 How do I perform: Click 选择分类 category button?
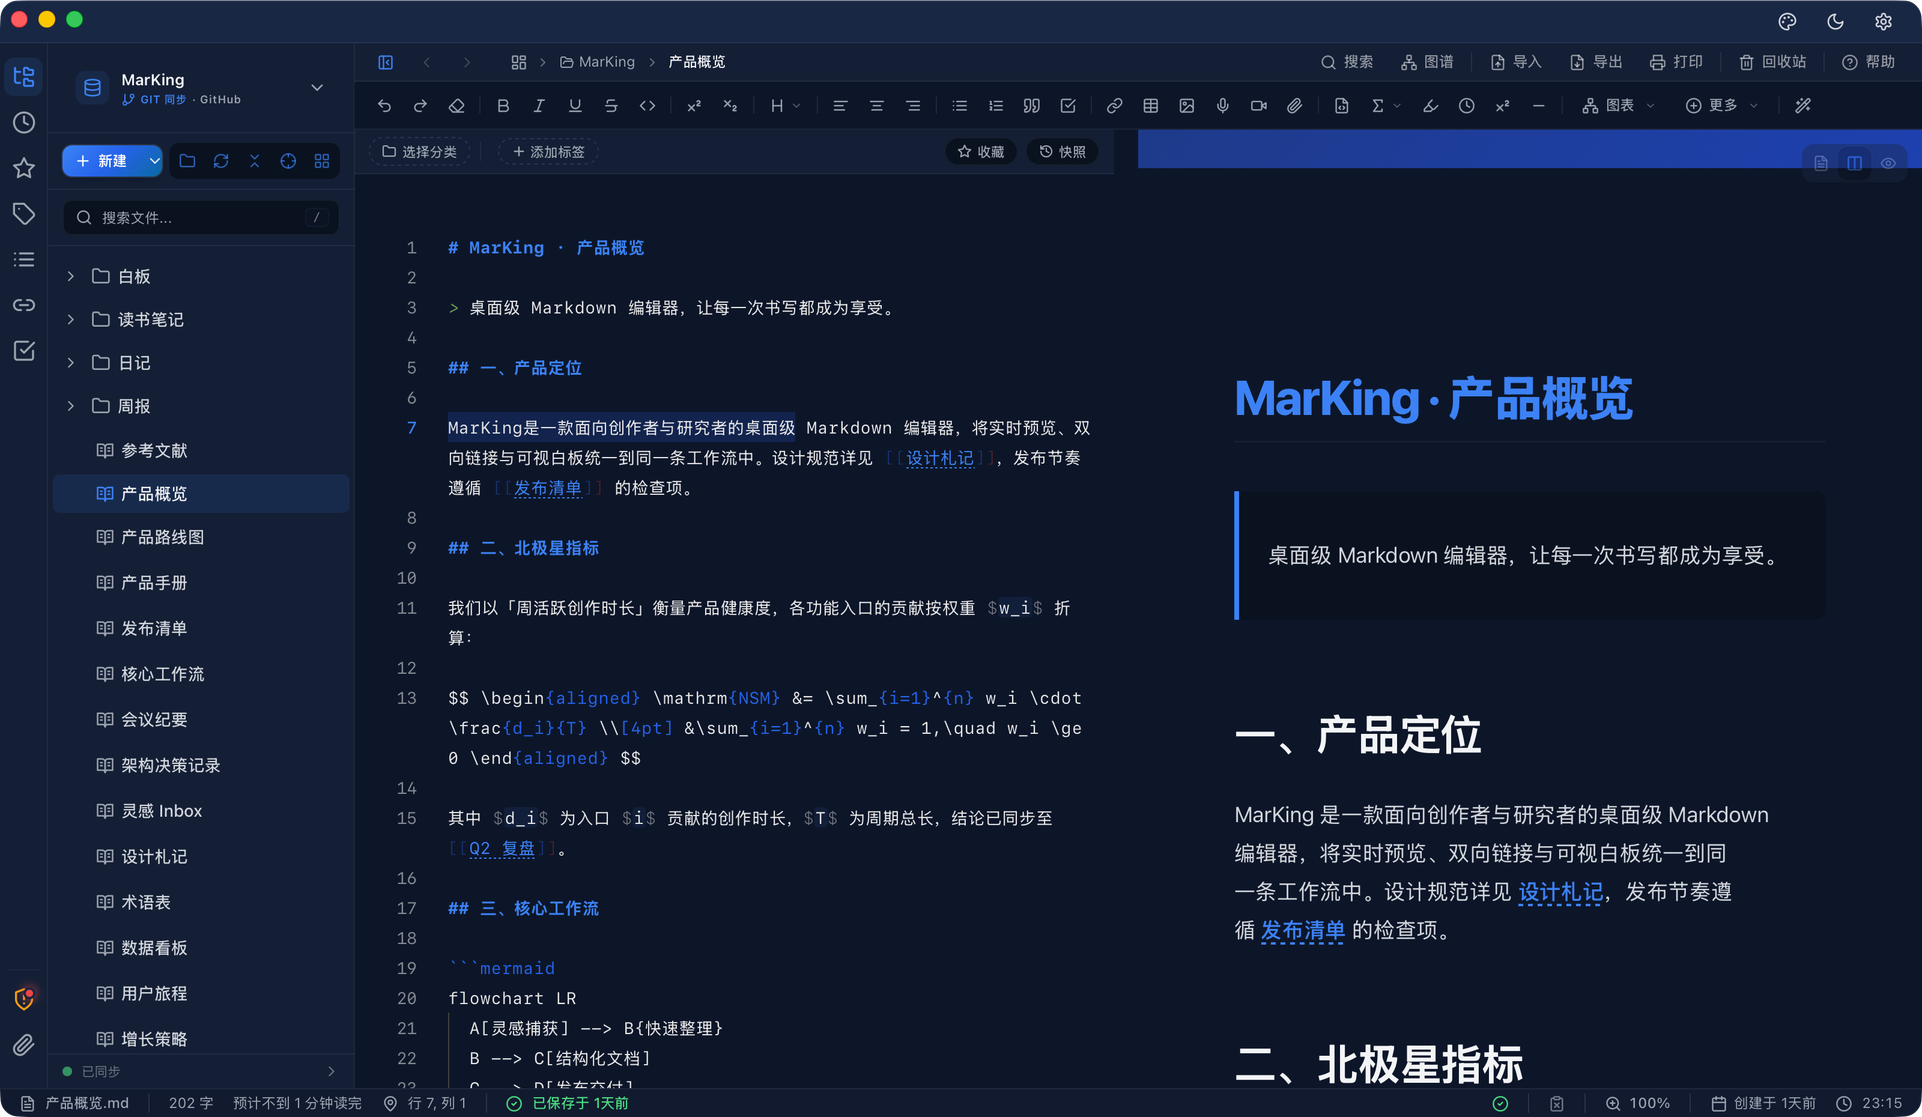point(419,152)
